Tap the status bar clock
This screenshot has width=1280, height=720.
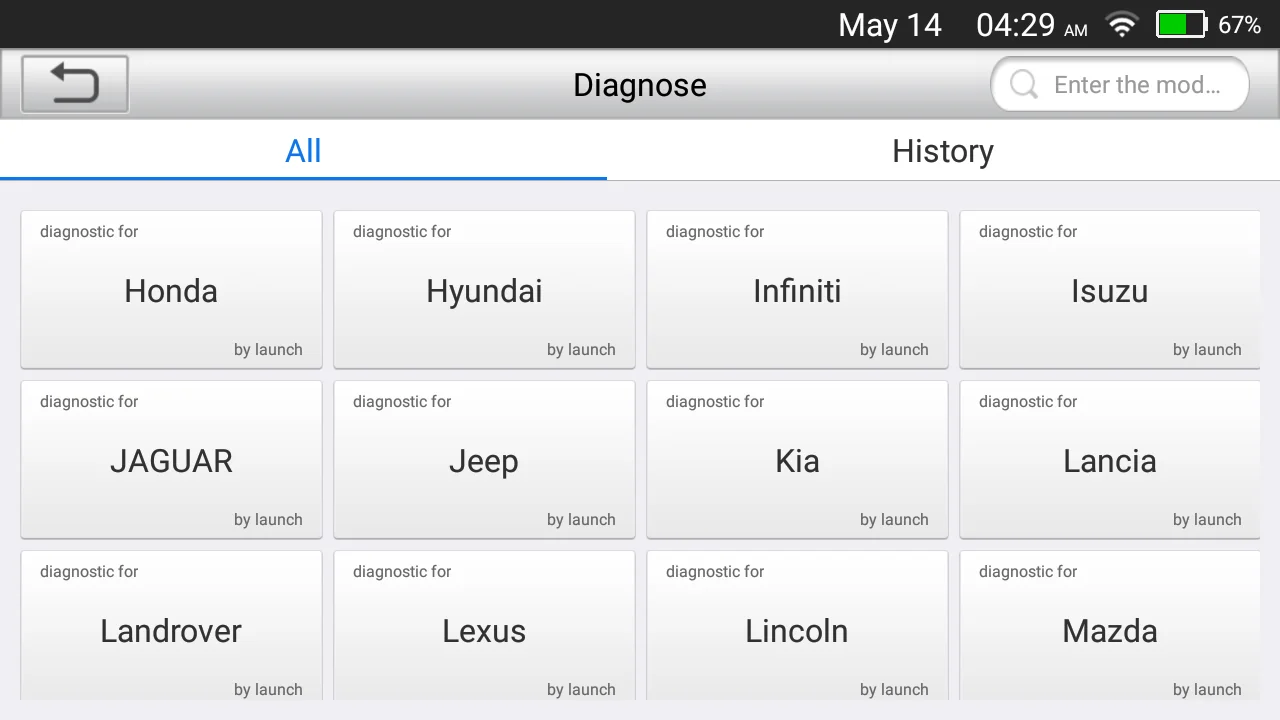click(x=1031, y=25)
